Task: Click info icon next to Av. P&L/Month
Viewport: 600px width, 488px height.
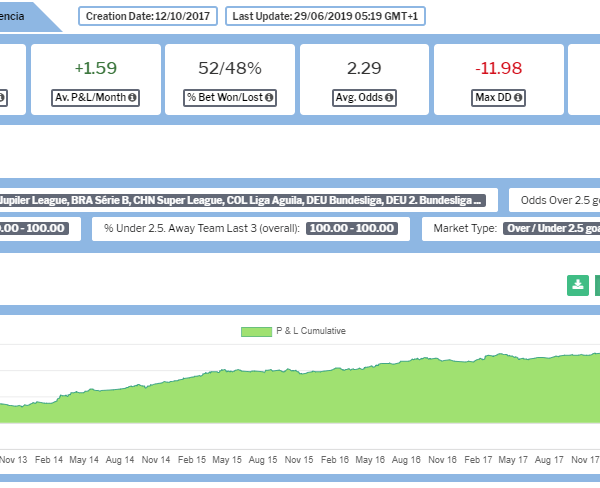Action: point(132,98)
